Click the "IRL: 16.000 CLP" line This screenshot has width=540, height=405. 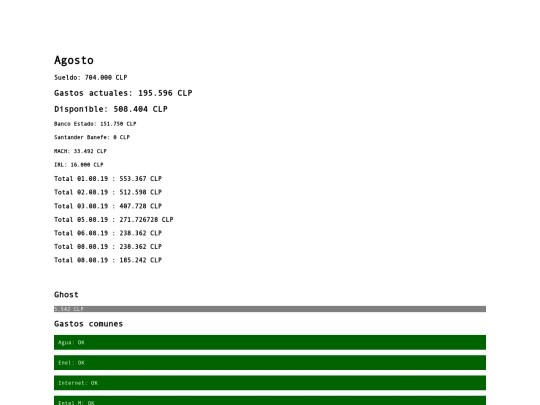click(x=79, y=165)
